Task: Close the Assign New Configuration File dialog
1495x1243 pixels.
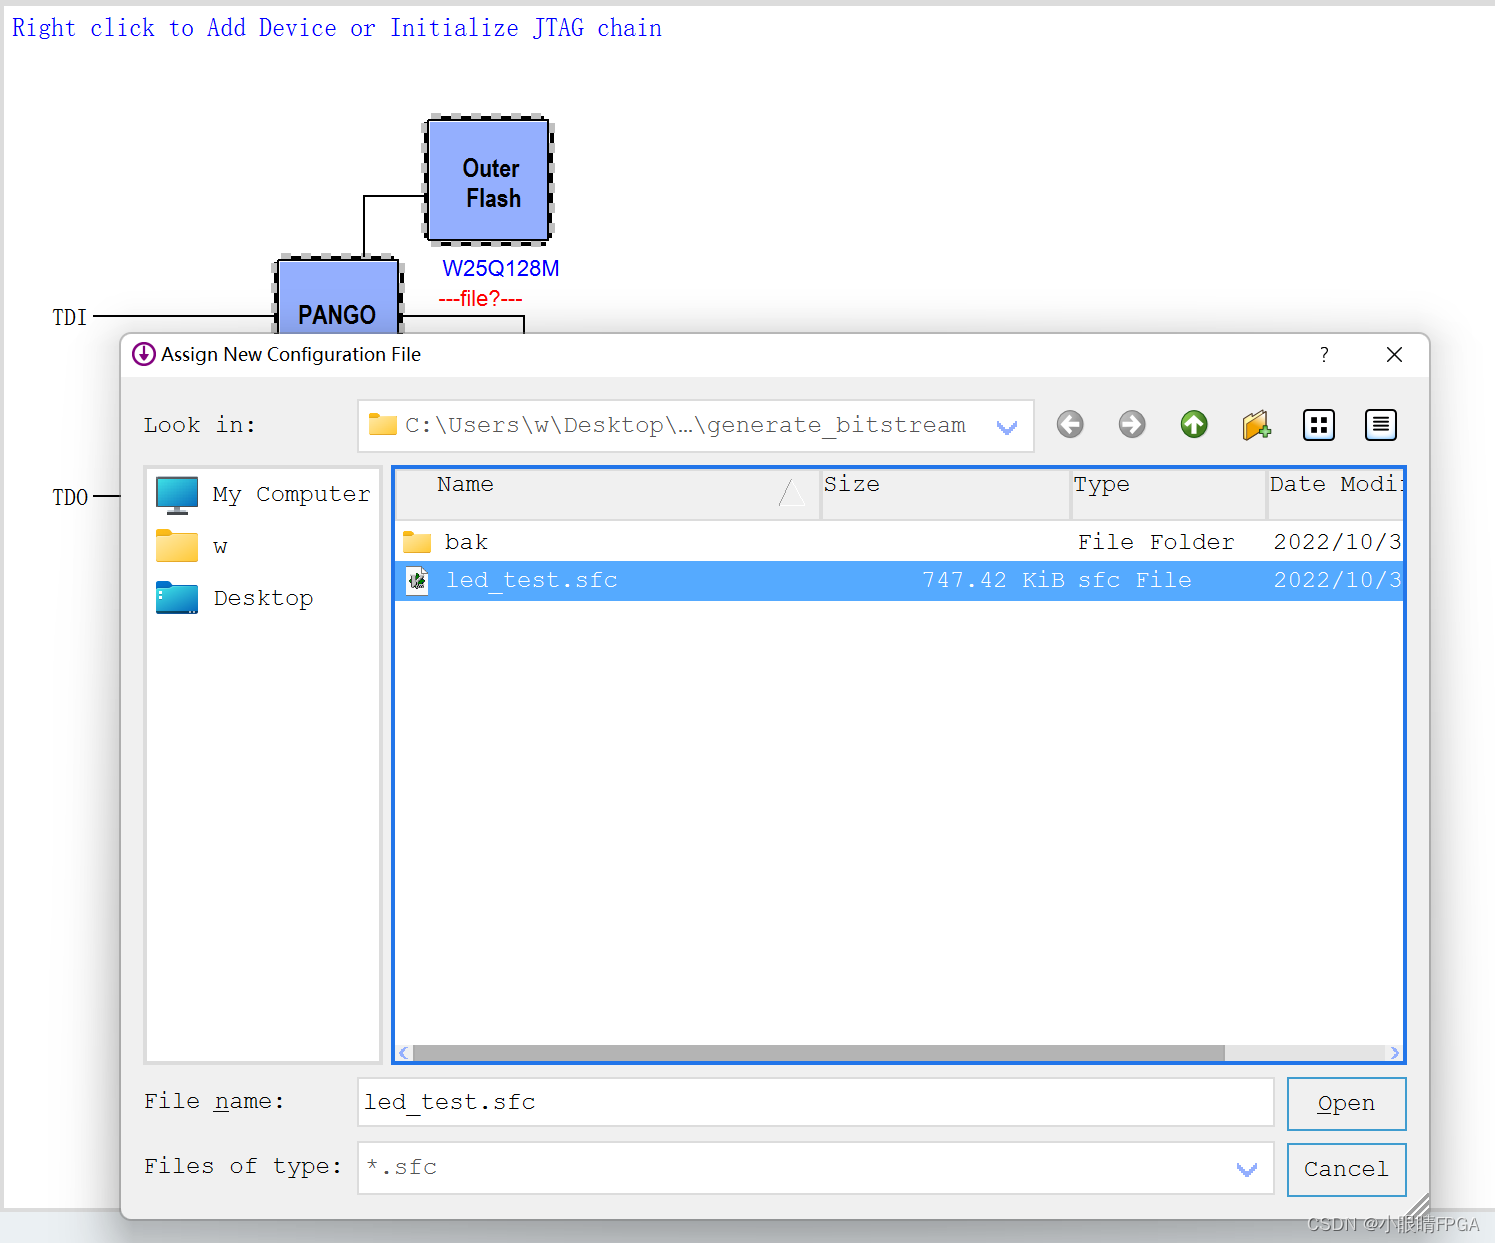Action: [1394, 355]
